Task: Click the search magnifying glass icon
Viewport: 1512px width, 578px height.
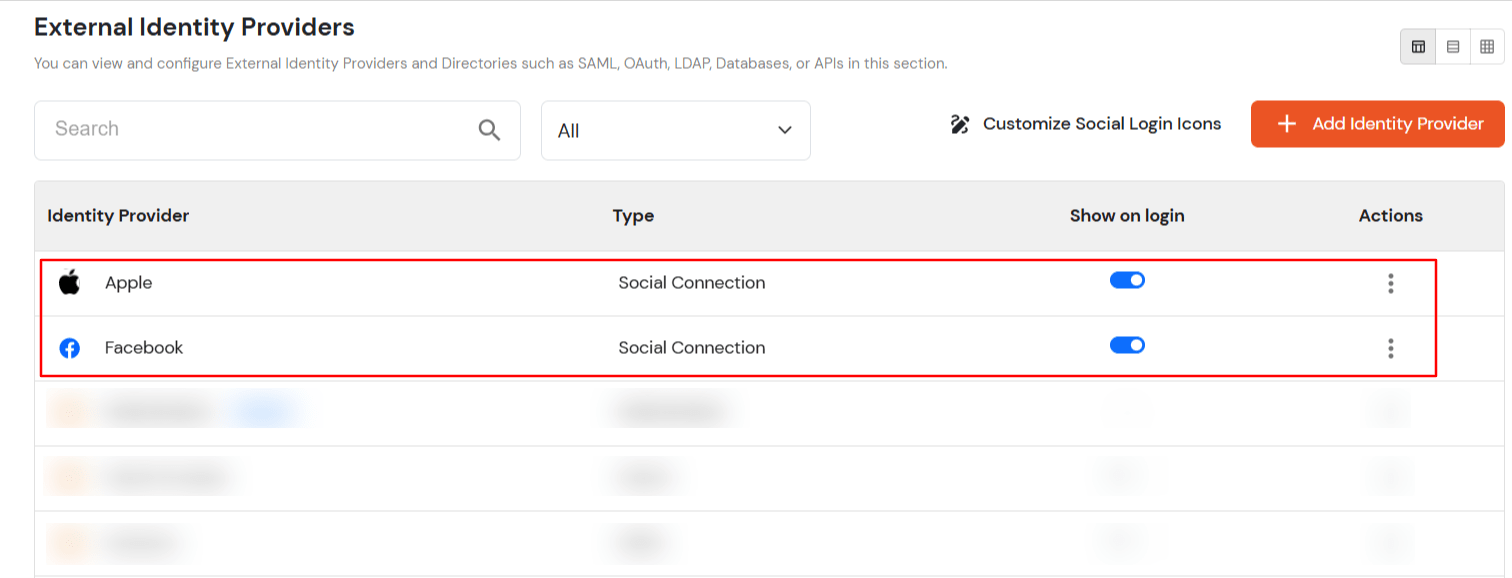Action: [x=489, y=129]
